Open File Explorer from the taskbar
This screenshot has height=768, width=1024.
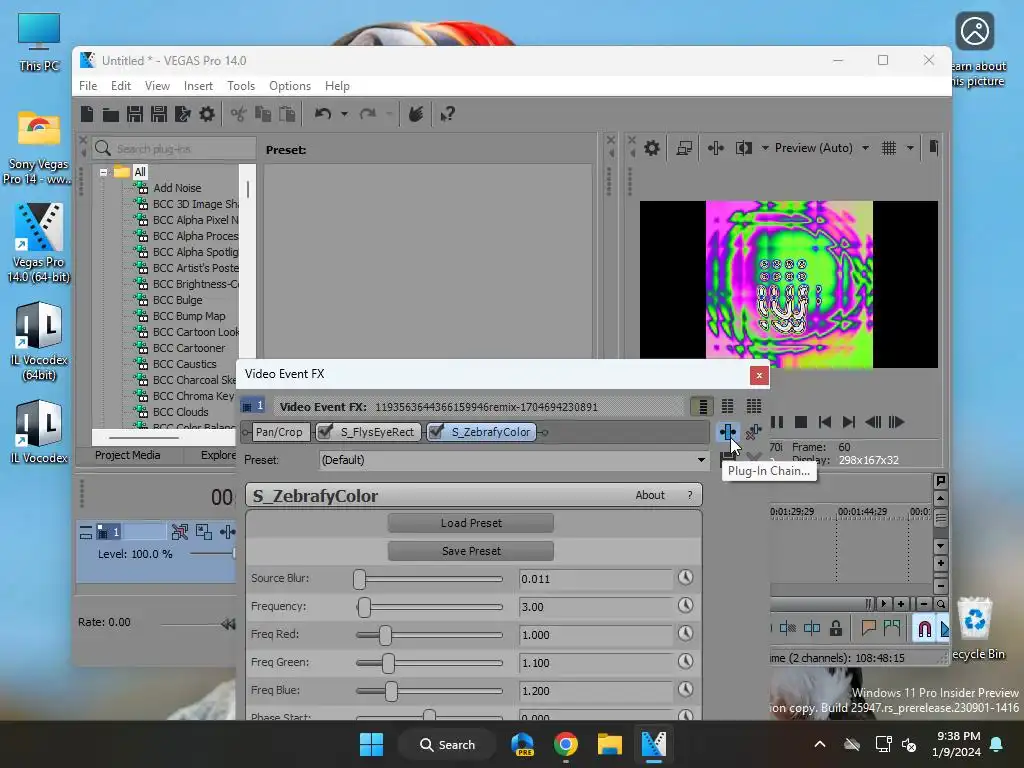click(609, 744)
